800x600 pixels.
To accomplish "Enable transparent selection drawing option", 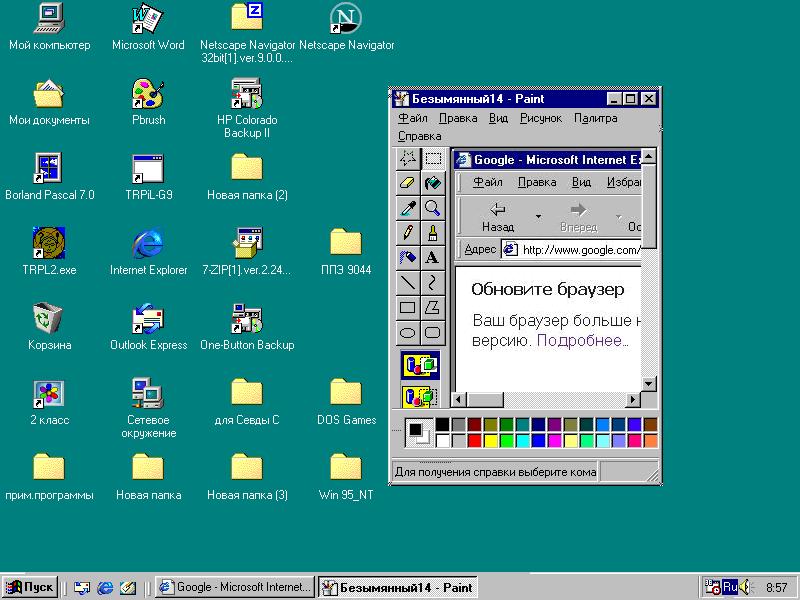I will [x=421, y=396].
